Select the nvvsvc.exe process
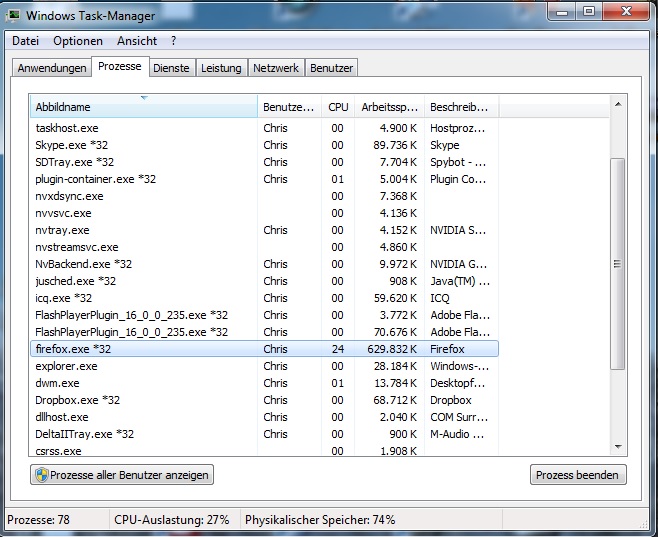The width and height of the screenshot is (658, 537). 264,213
